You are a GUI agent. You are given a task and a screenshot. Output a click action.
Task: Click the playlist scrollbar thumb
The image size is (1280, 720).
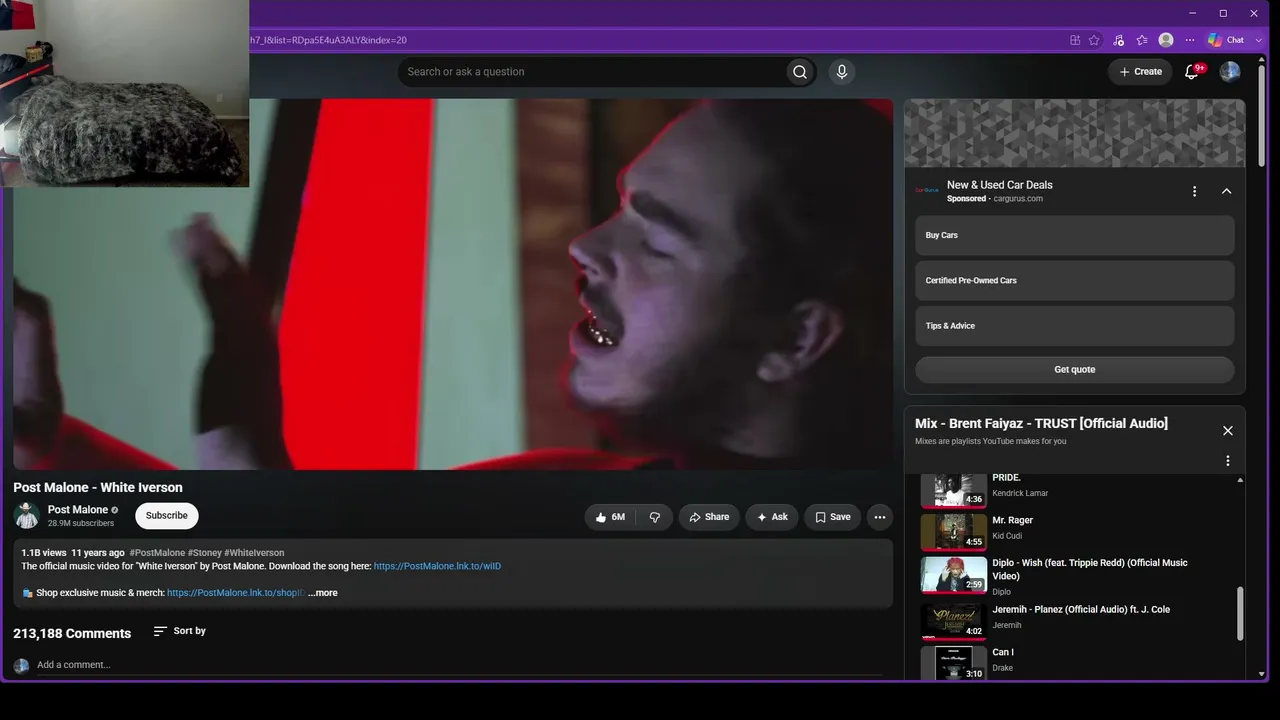tap(1241, 613)
